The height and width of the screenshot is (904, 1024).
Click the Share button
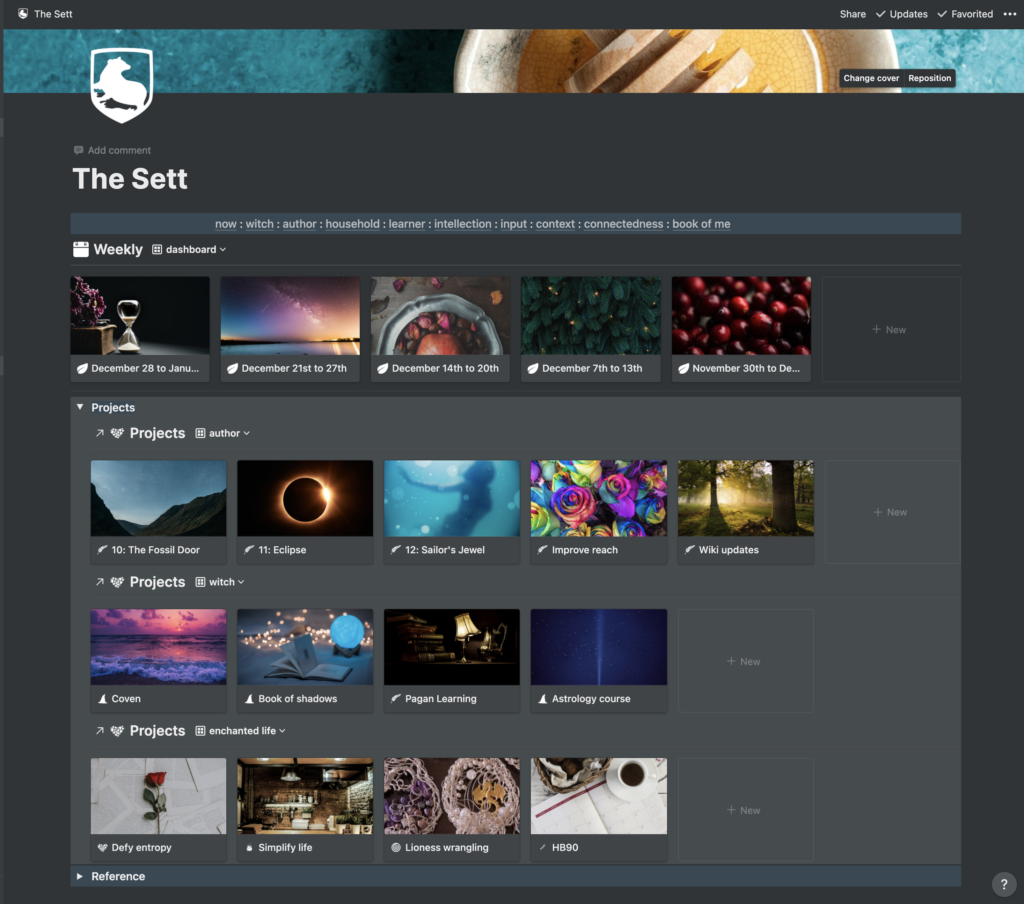(853, 14)
